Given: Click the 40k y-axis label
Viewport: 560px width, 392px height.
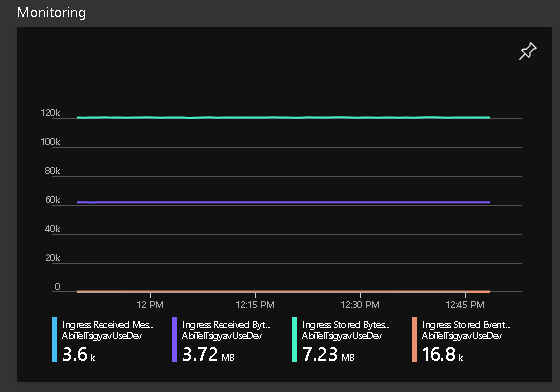Looking at the screenshot, I should point(52,228).
